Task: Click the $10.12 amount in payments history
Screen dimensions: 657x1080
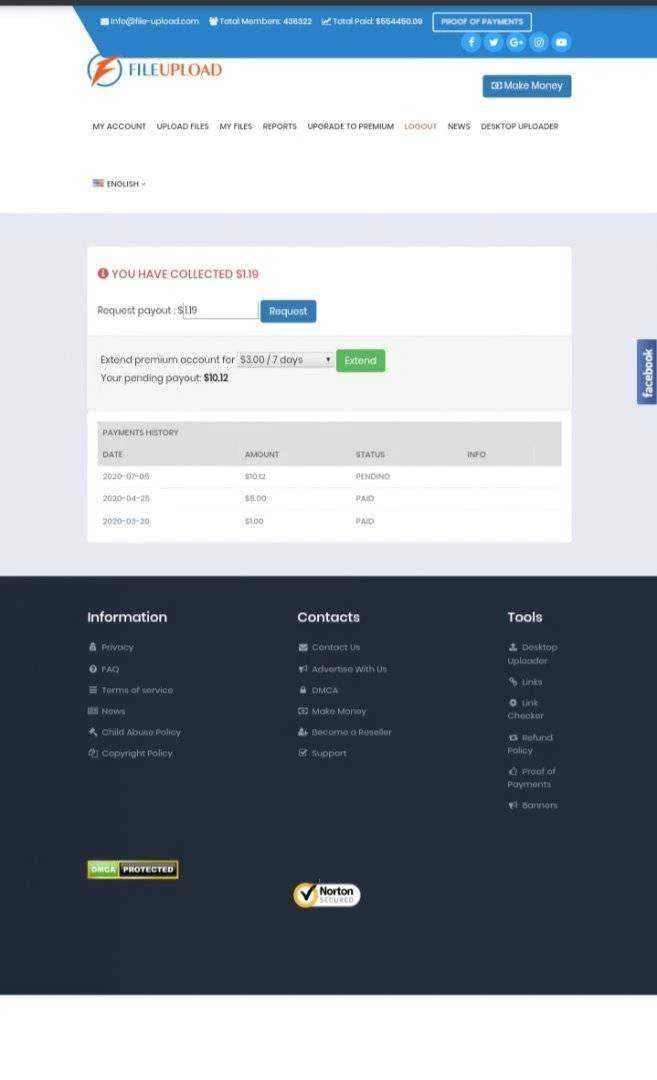Action: point(256,477)
